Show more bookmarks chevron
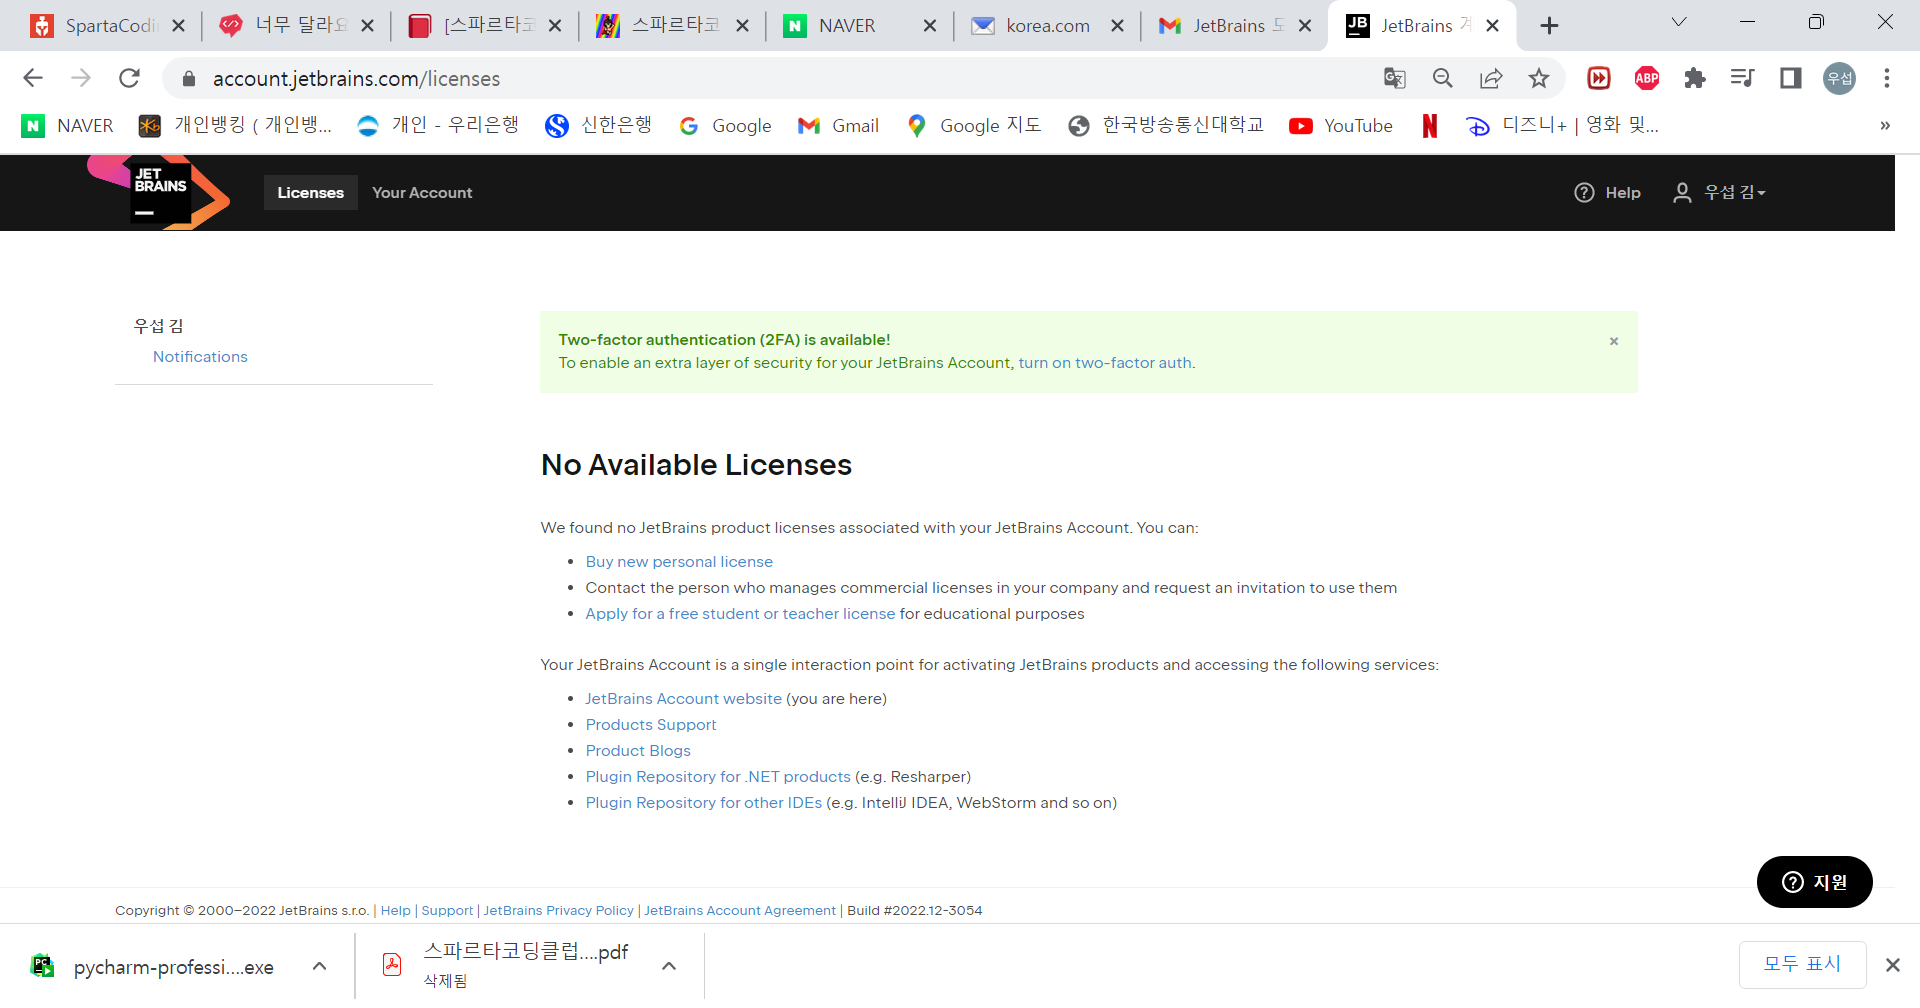The height and width of the screenshot is (1008, 1920). (x=1885, y=126)
